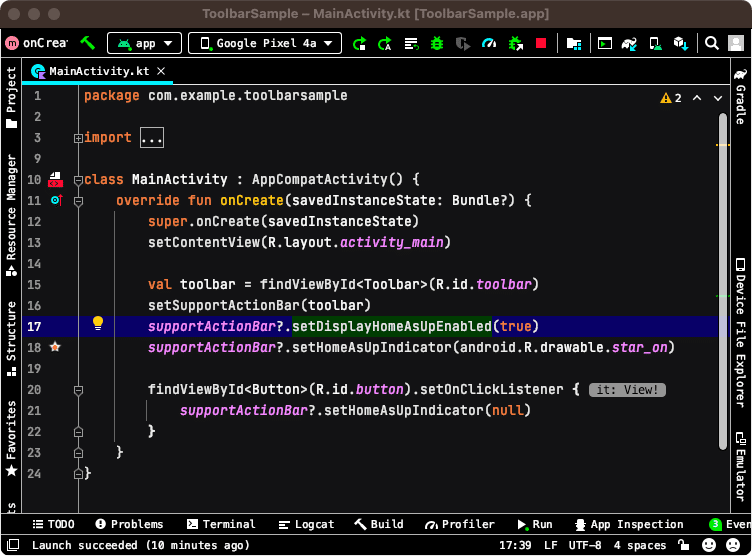
Task: Open the App Inspection tool window
Action: click(x=629, y=524)
